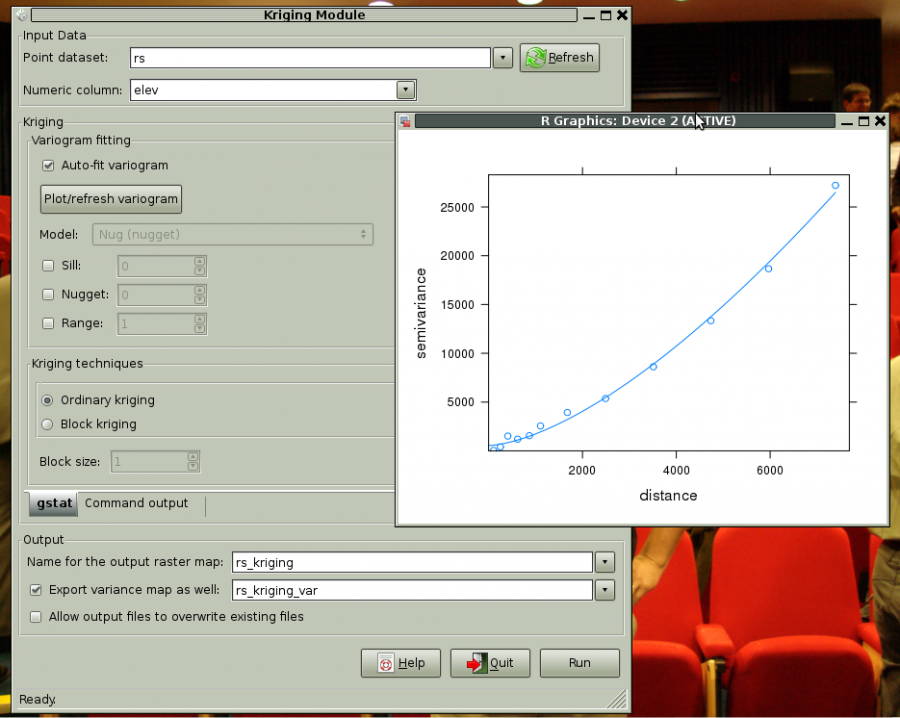Image resolution: width=900 pixels, height=718 pixels.
Task: Click the Help button lifebuoy icon
Action: pos(384,663)
